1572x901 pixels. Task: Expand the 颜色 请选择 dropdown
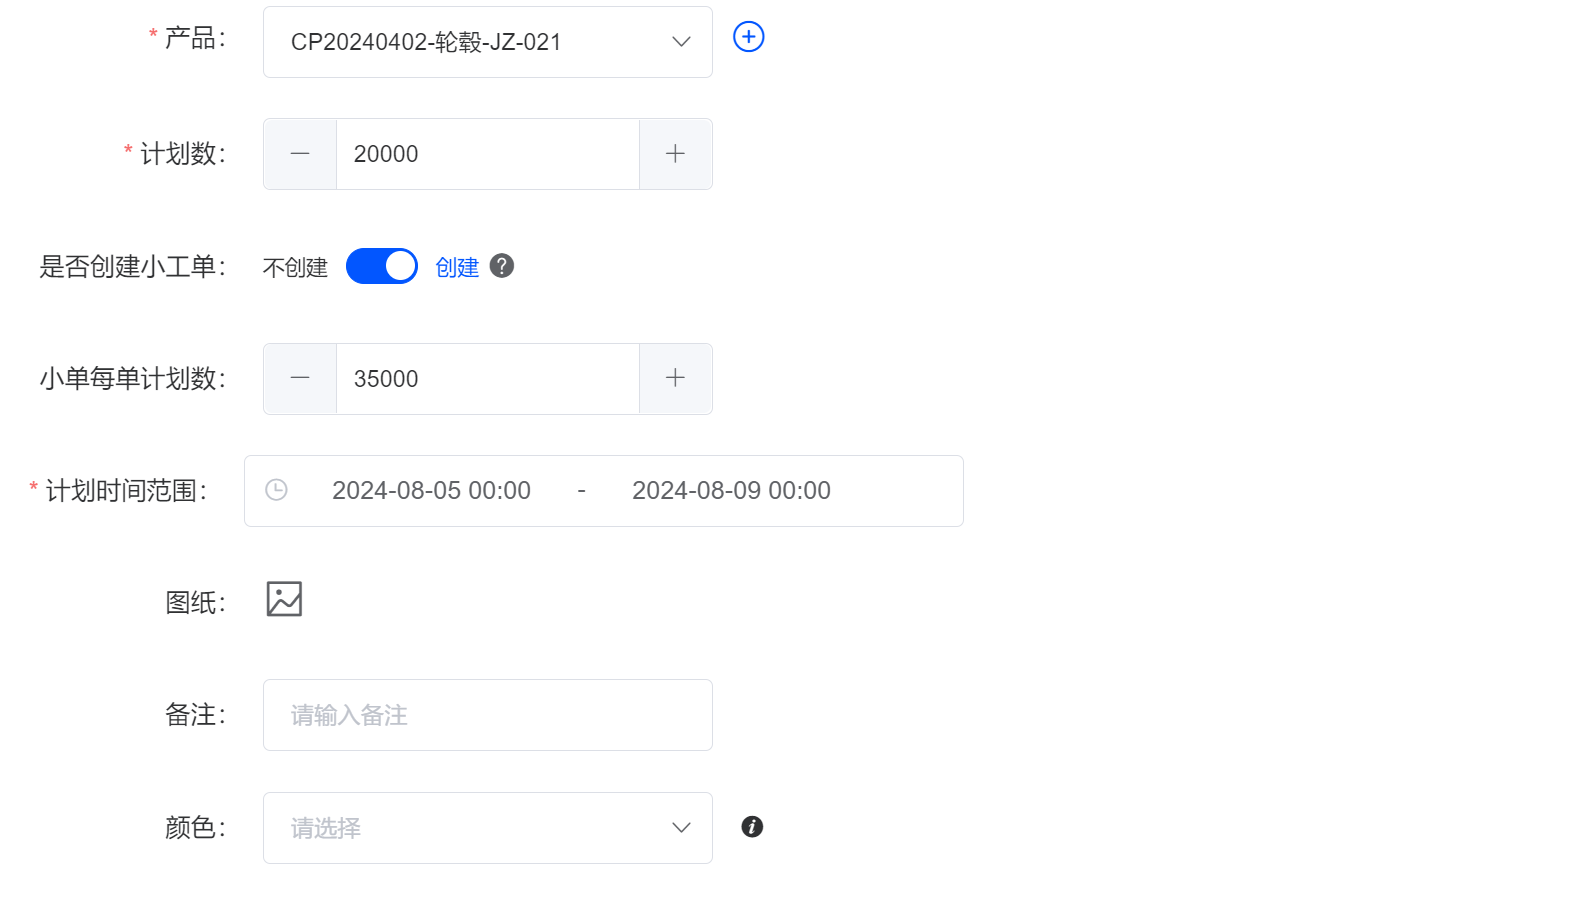pyautogui.click(x=488, y=828)
